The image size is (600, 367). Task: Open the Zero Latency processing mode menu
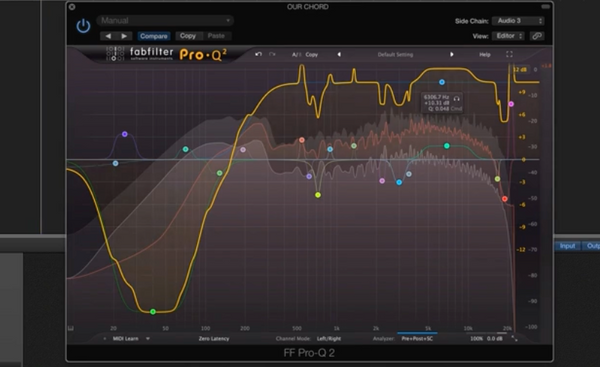[x=214, y=339]
